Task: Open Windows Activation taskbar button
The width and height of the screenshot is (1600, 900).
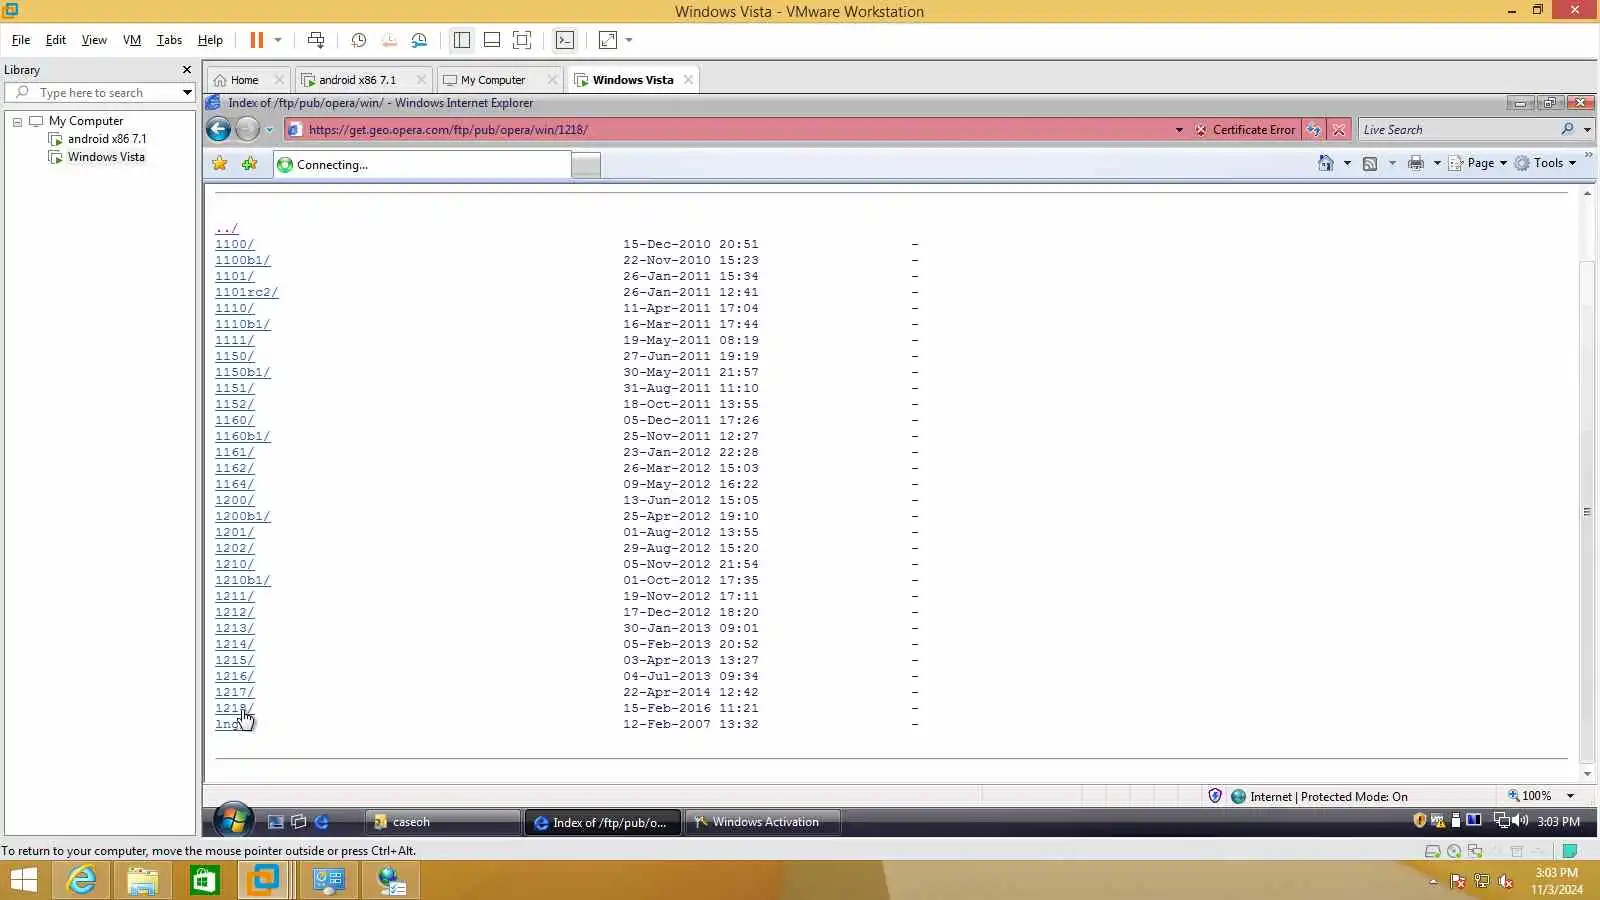Action: tap(763, 822)
